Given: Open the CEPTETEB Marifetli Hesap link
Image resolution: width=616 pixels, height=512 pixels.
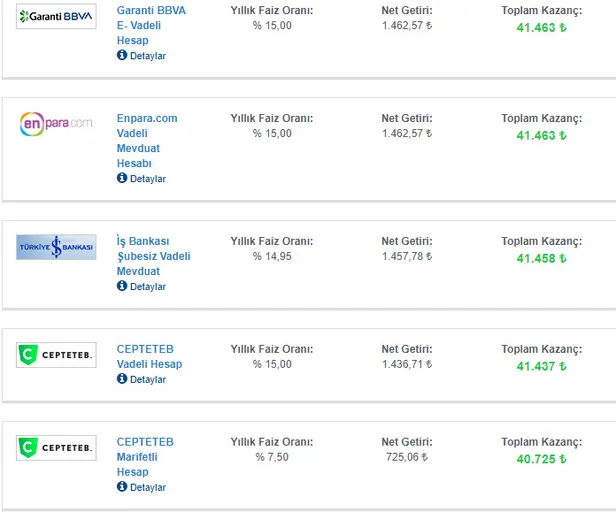Looking at the screenshot, I should pyautogui.click(x=144, y=457).
